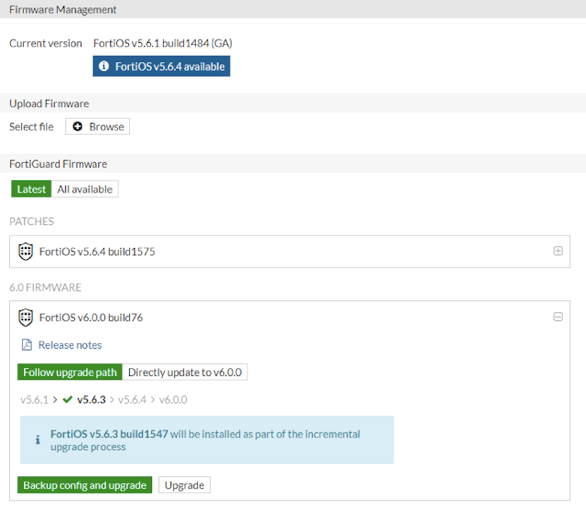The image size is (586, 520).
Task: Click shield icon beside FortiOS v6.0.0 build76
Action: pyautogui.click(x=26, y=317)
